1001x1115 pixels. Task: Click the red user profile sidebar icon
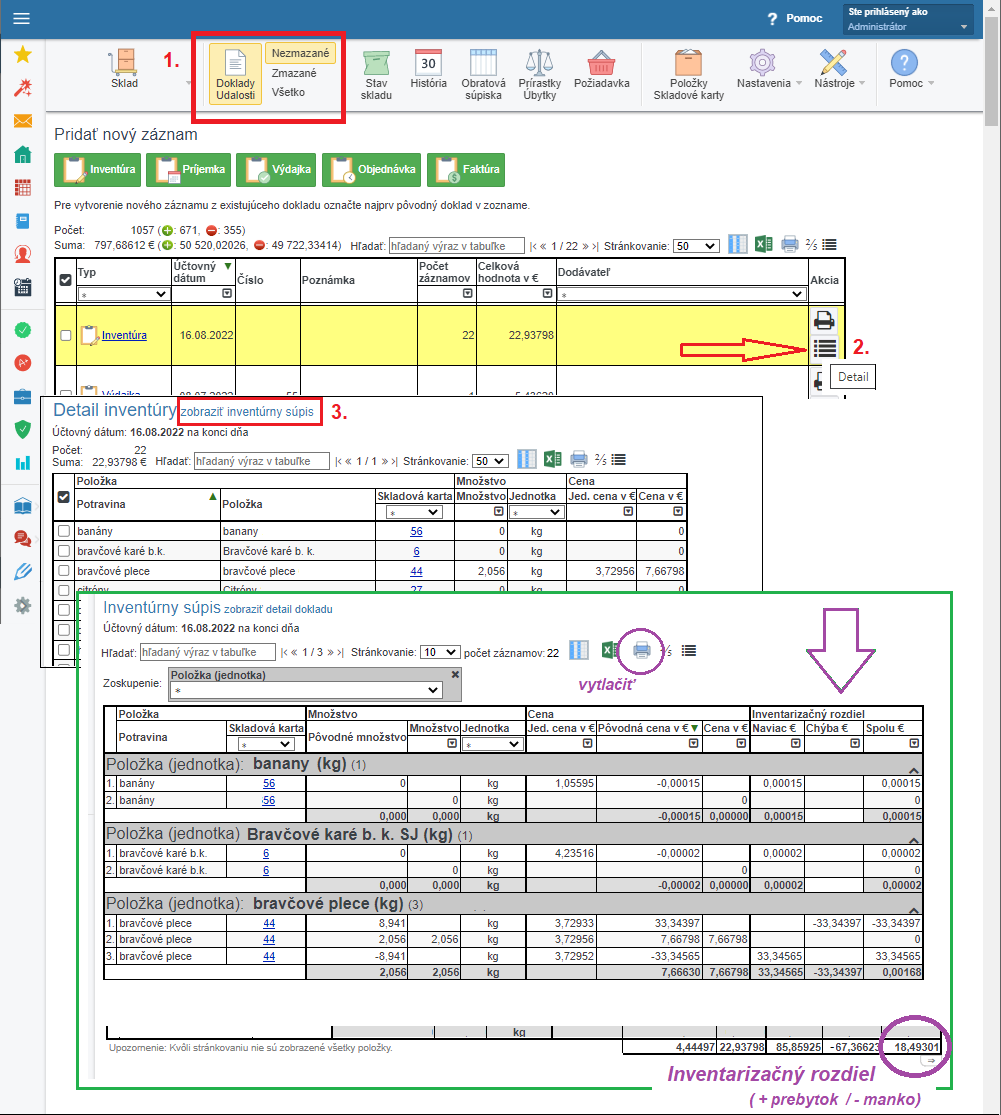[x=23, y=254]
